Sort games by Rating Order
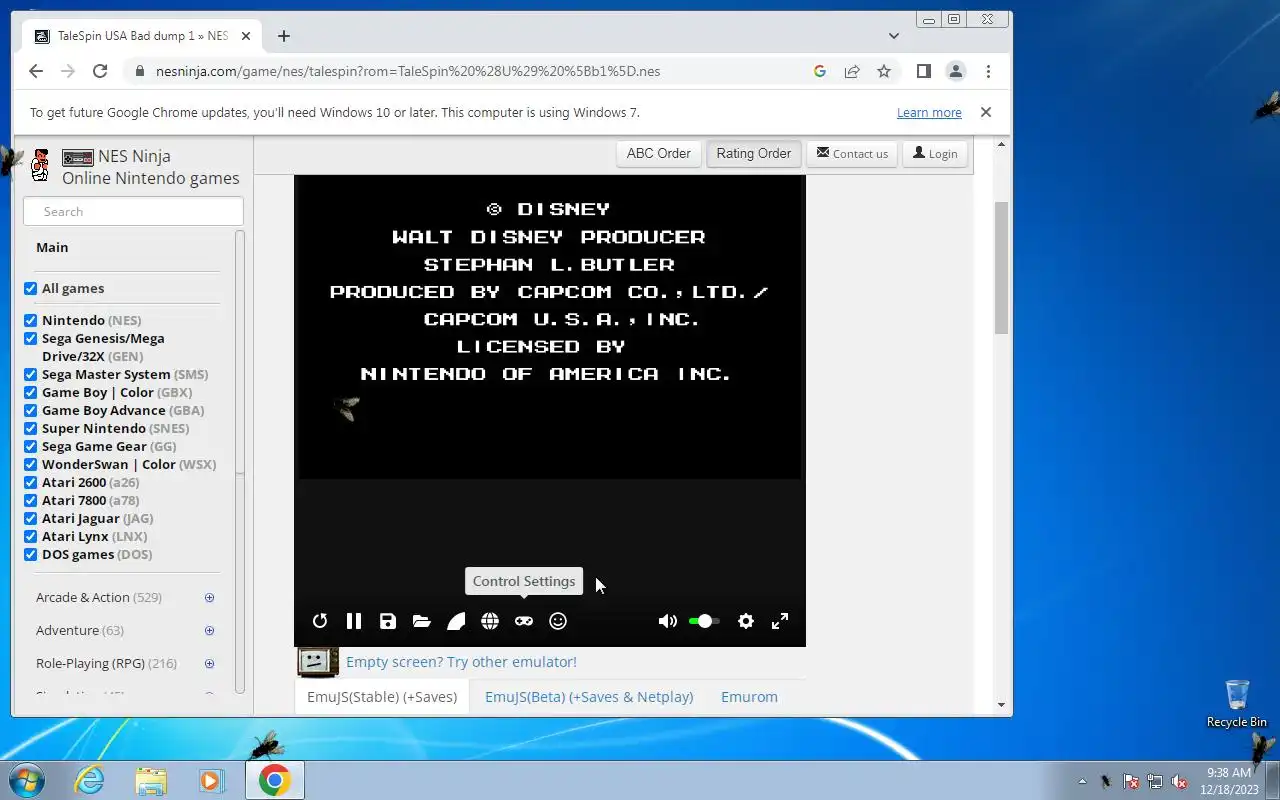The height and width of the screenshot is (800, 1280). pyautogui.click(x=753, y=153)
